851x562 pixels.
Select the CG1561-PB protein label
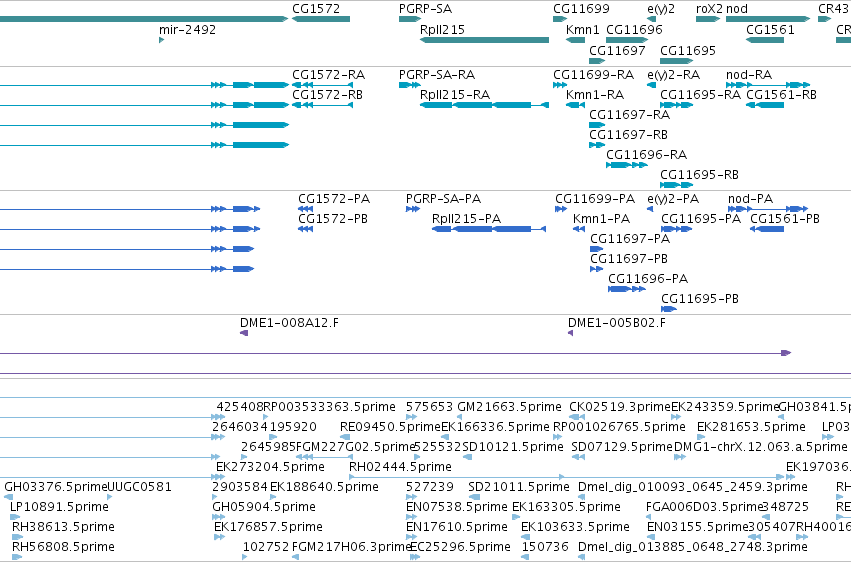tap(785, 219)
